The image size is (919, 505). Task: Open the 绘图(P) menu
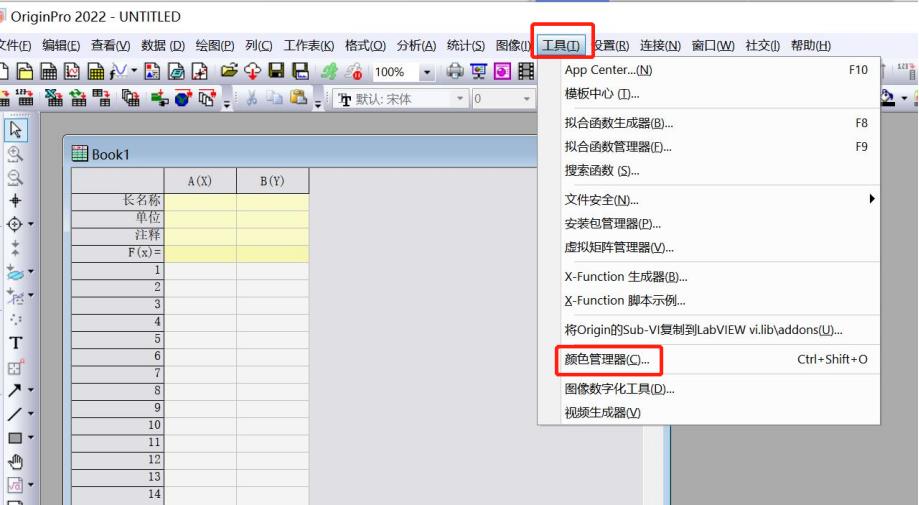tap(215, 46)
